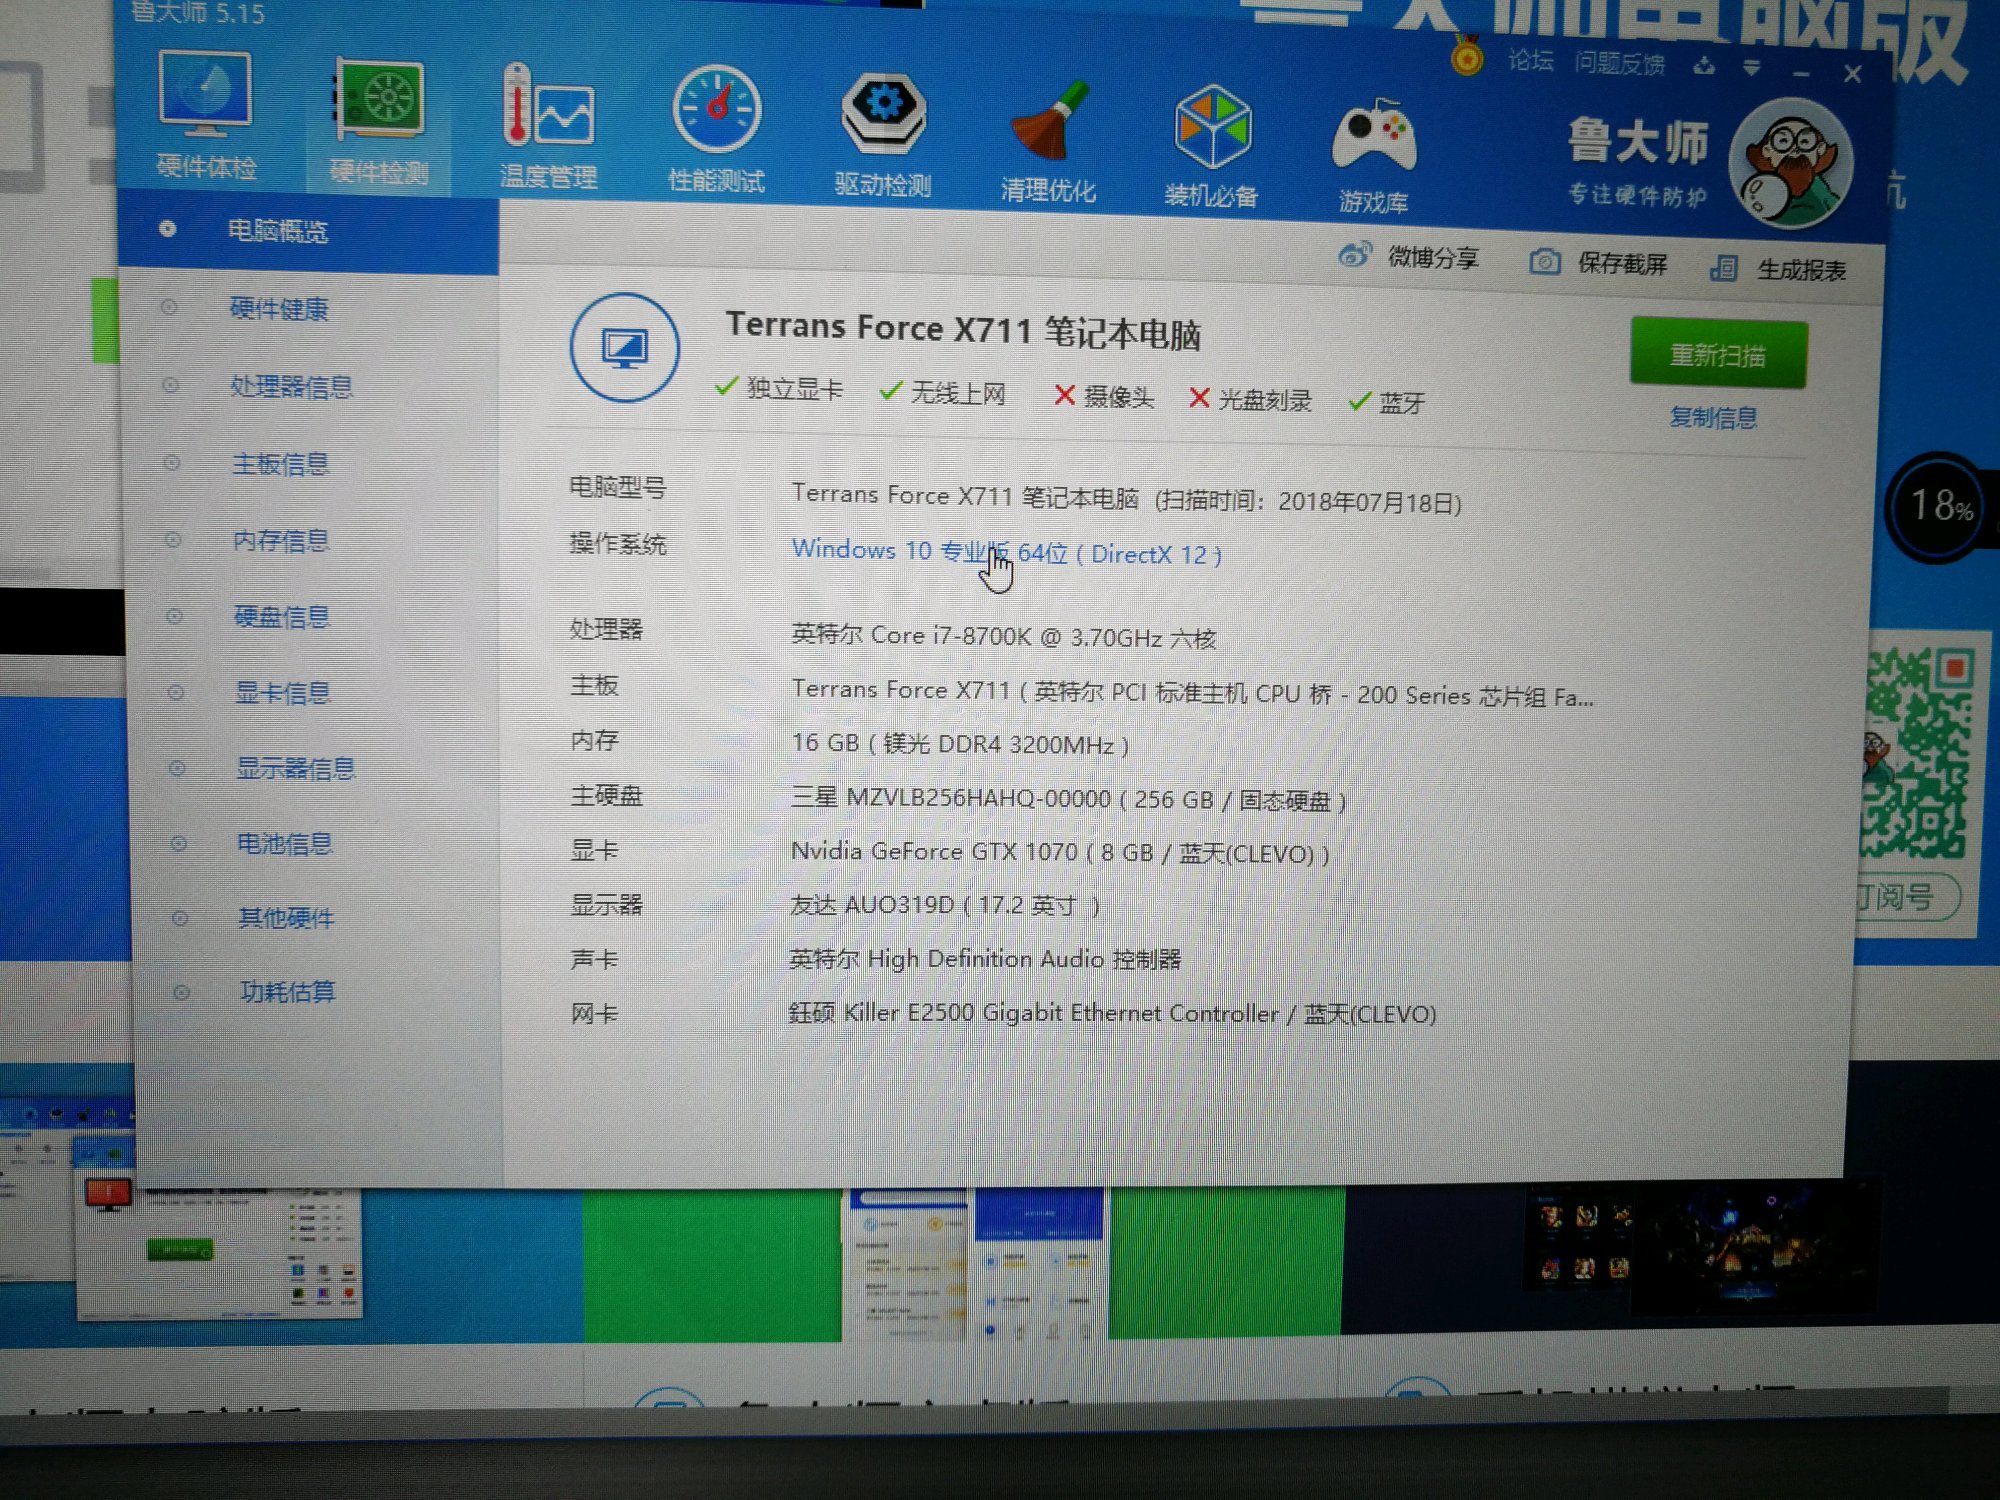Select 电脑概览 in the sidebar

click(x=308, y=231)
